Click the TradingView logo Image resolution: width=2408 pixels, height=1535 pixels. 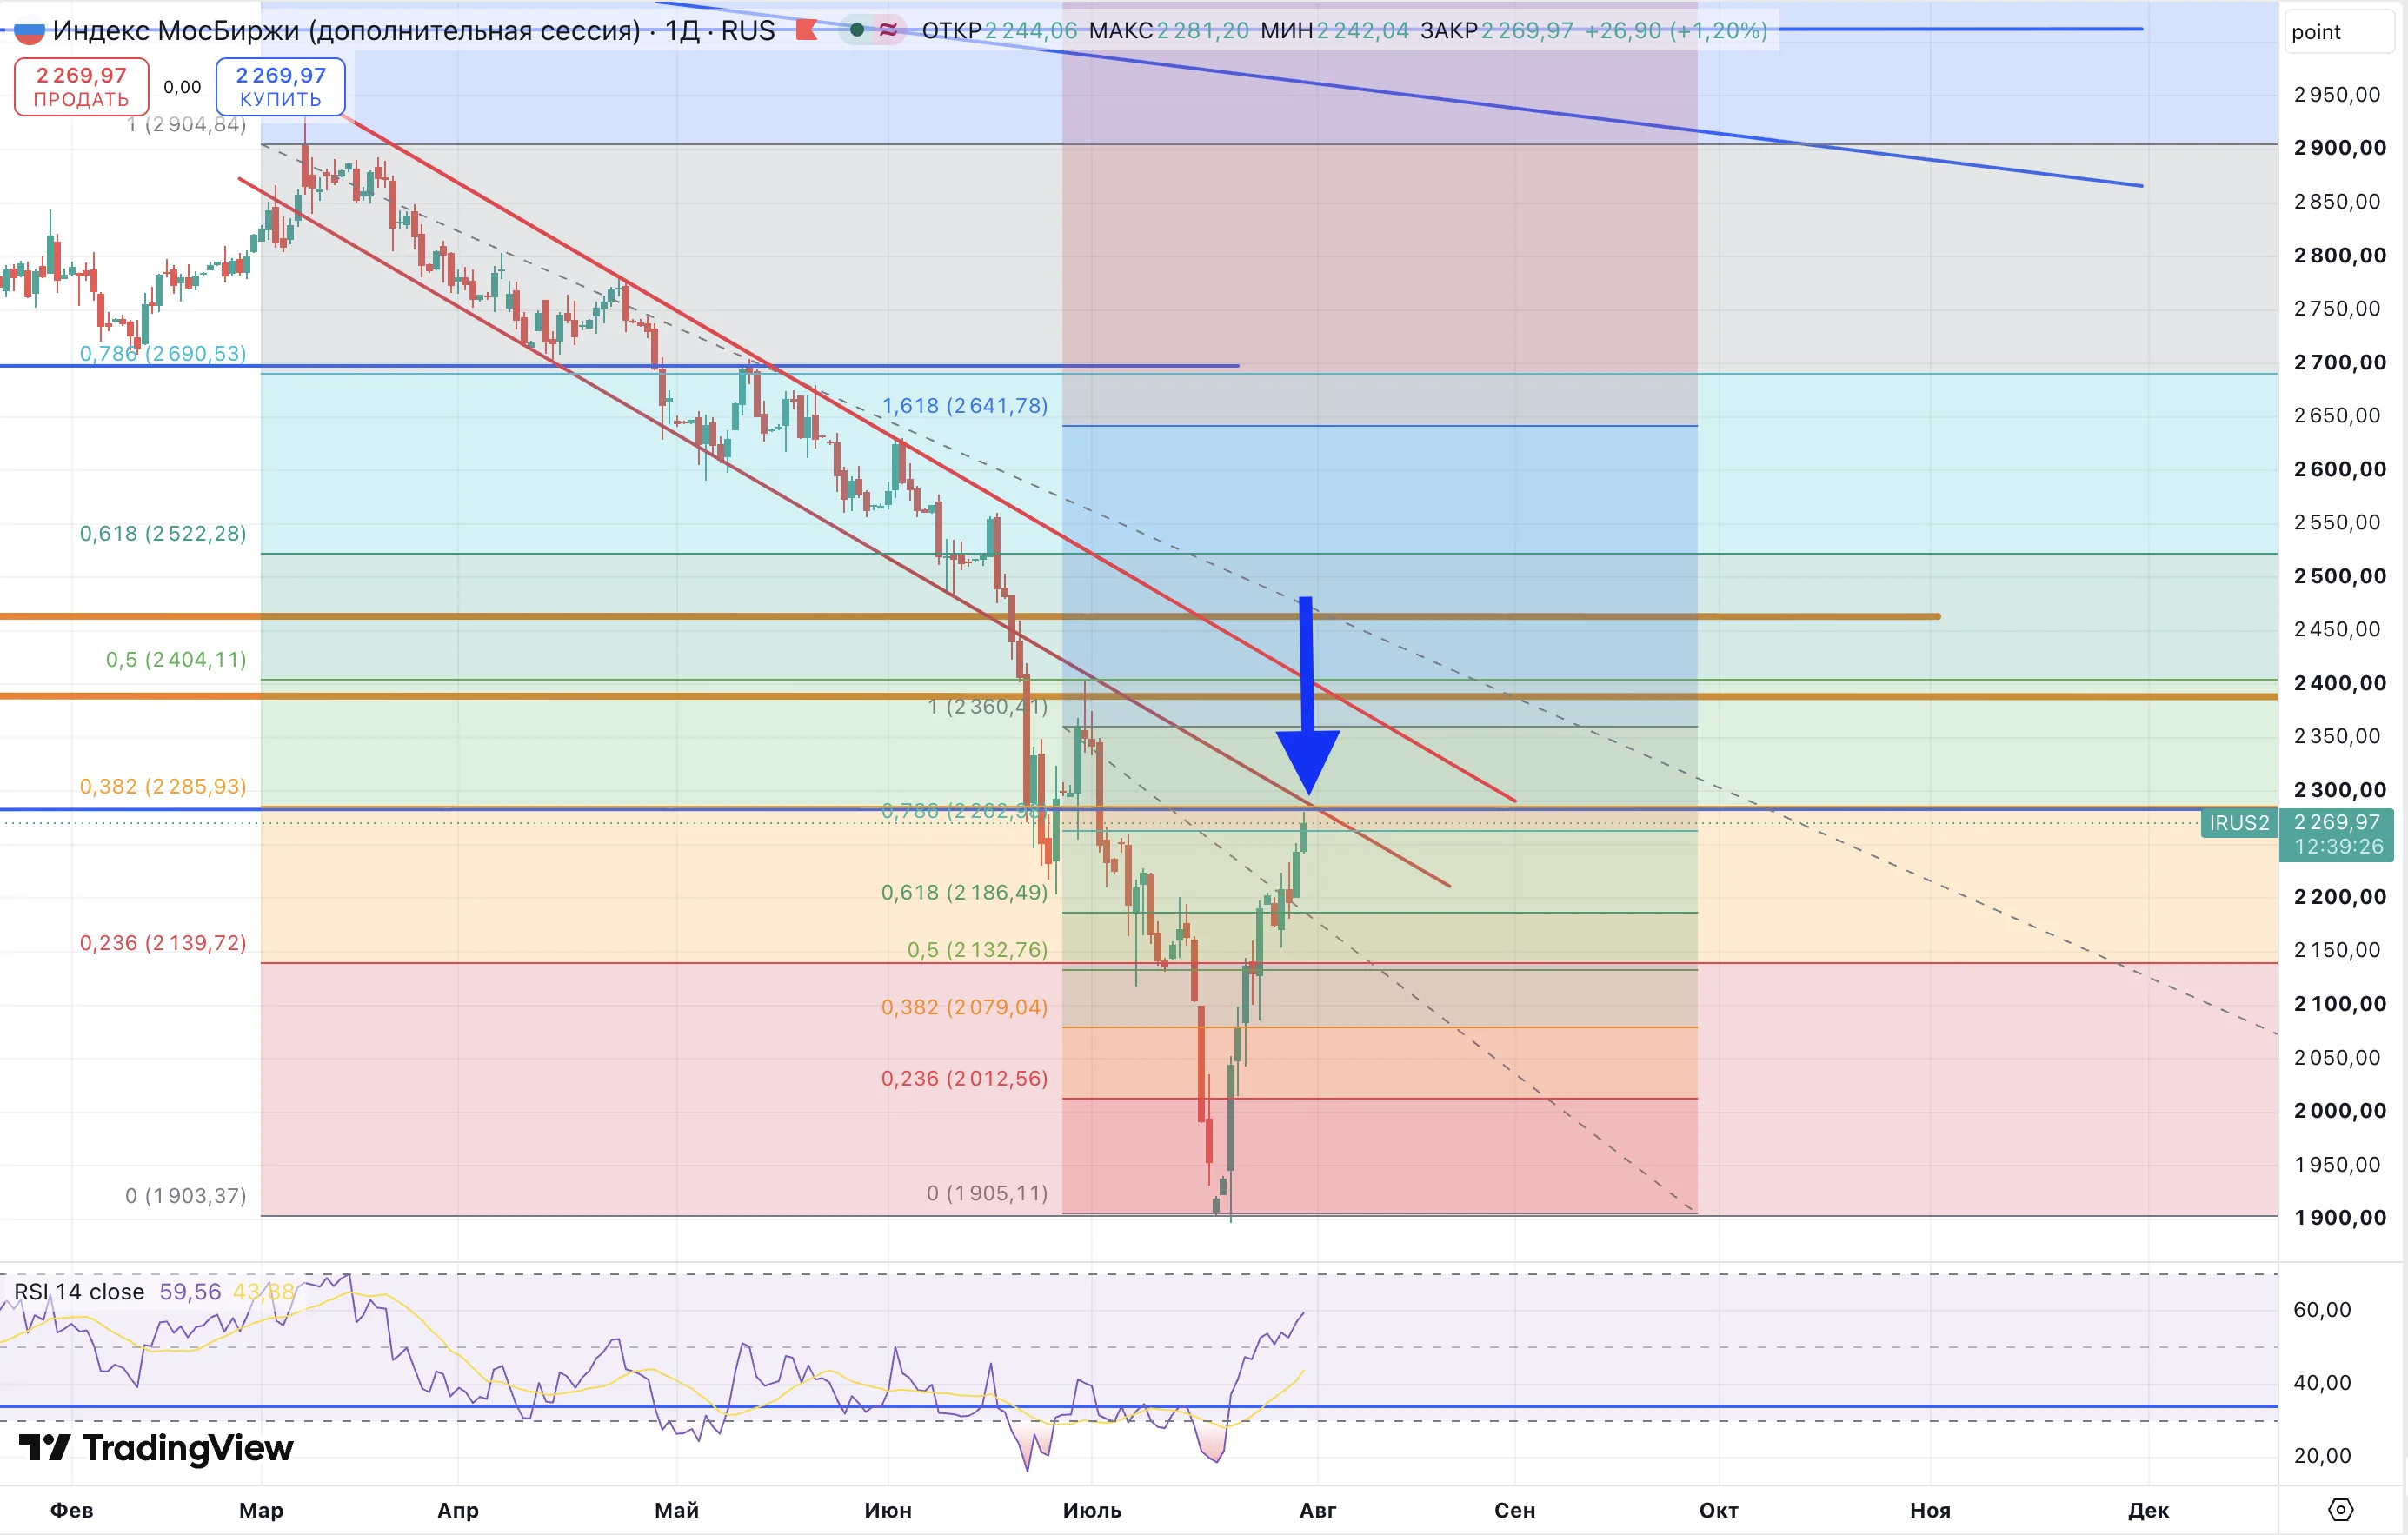pyautogui.click(x=156, y=1447)
